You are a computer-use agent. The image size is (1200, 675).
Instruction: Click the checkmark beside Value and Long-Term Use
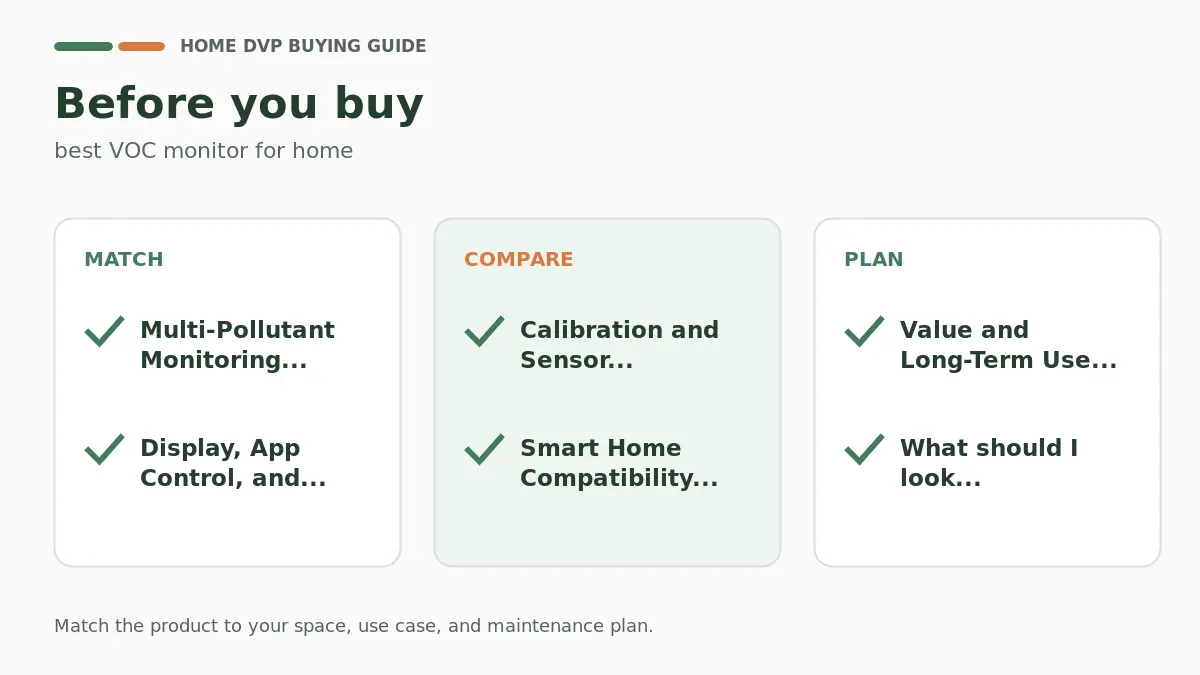864,331
